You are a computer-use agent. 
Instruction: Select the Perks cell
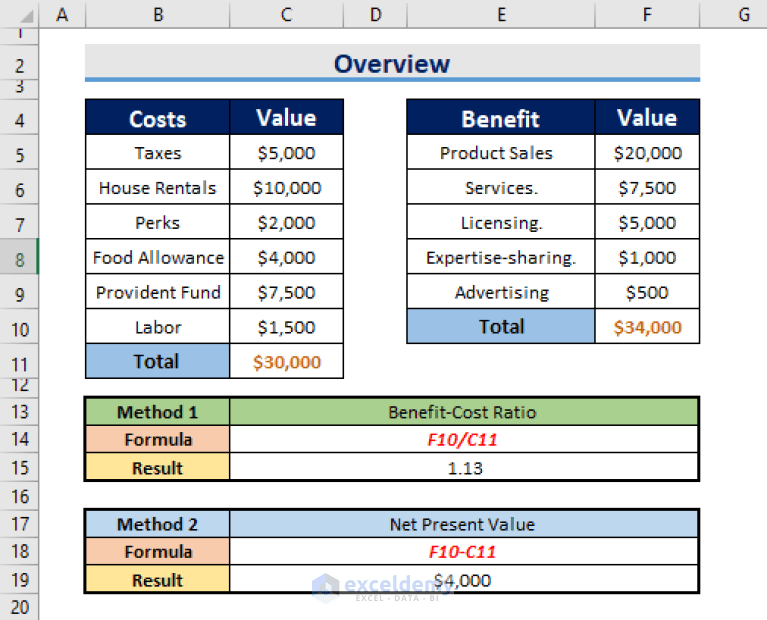coord(158,222)
